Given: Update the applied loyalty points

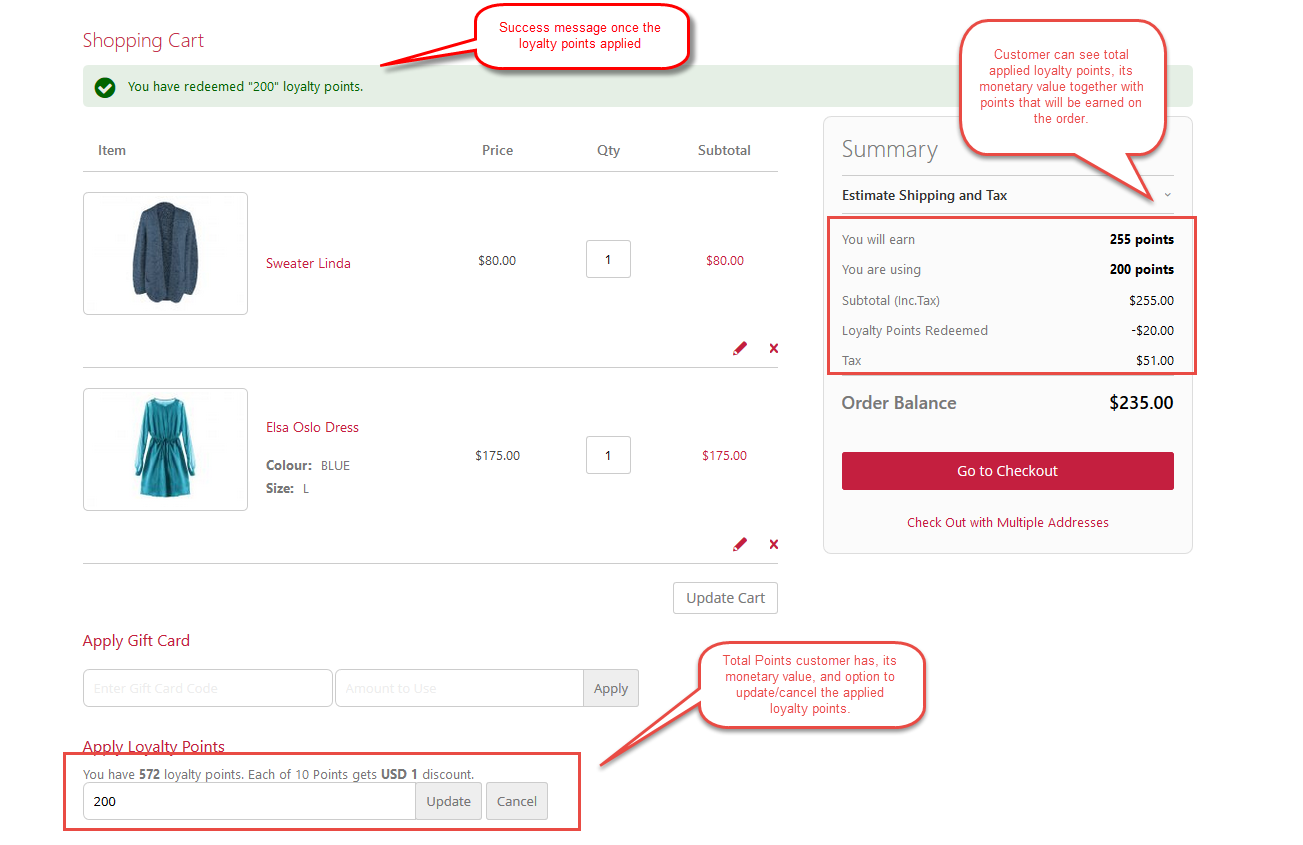Looking at the screenshot, I should 448,801.
